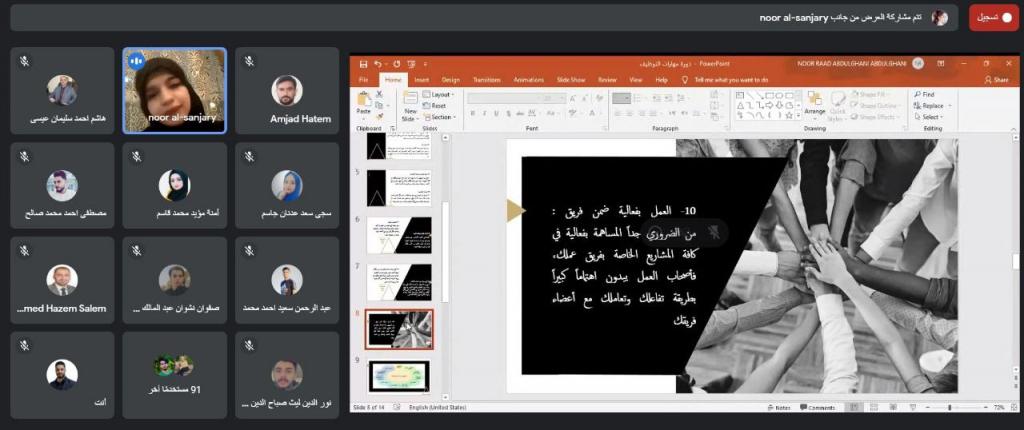This screenshot has height=430, width=1024.
Task: Click the unpin icon over the shared slide
Action: [713, 232]
